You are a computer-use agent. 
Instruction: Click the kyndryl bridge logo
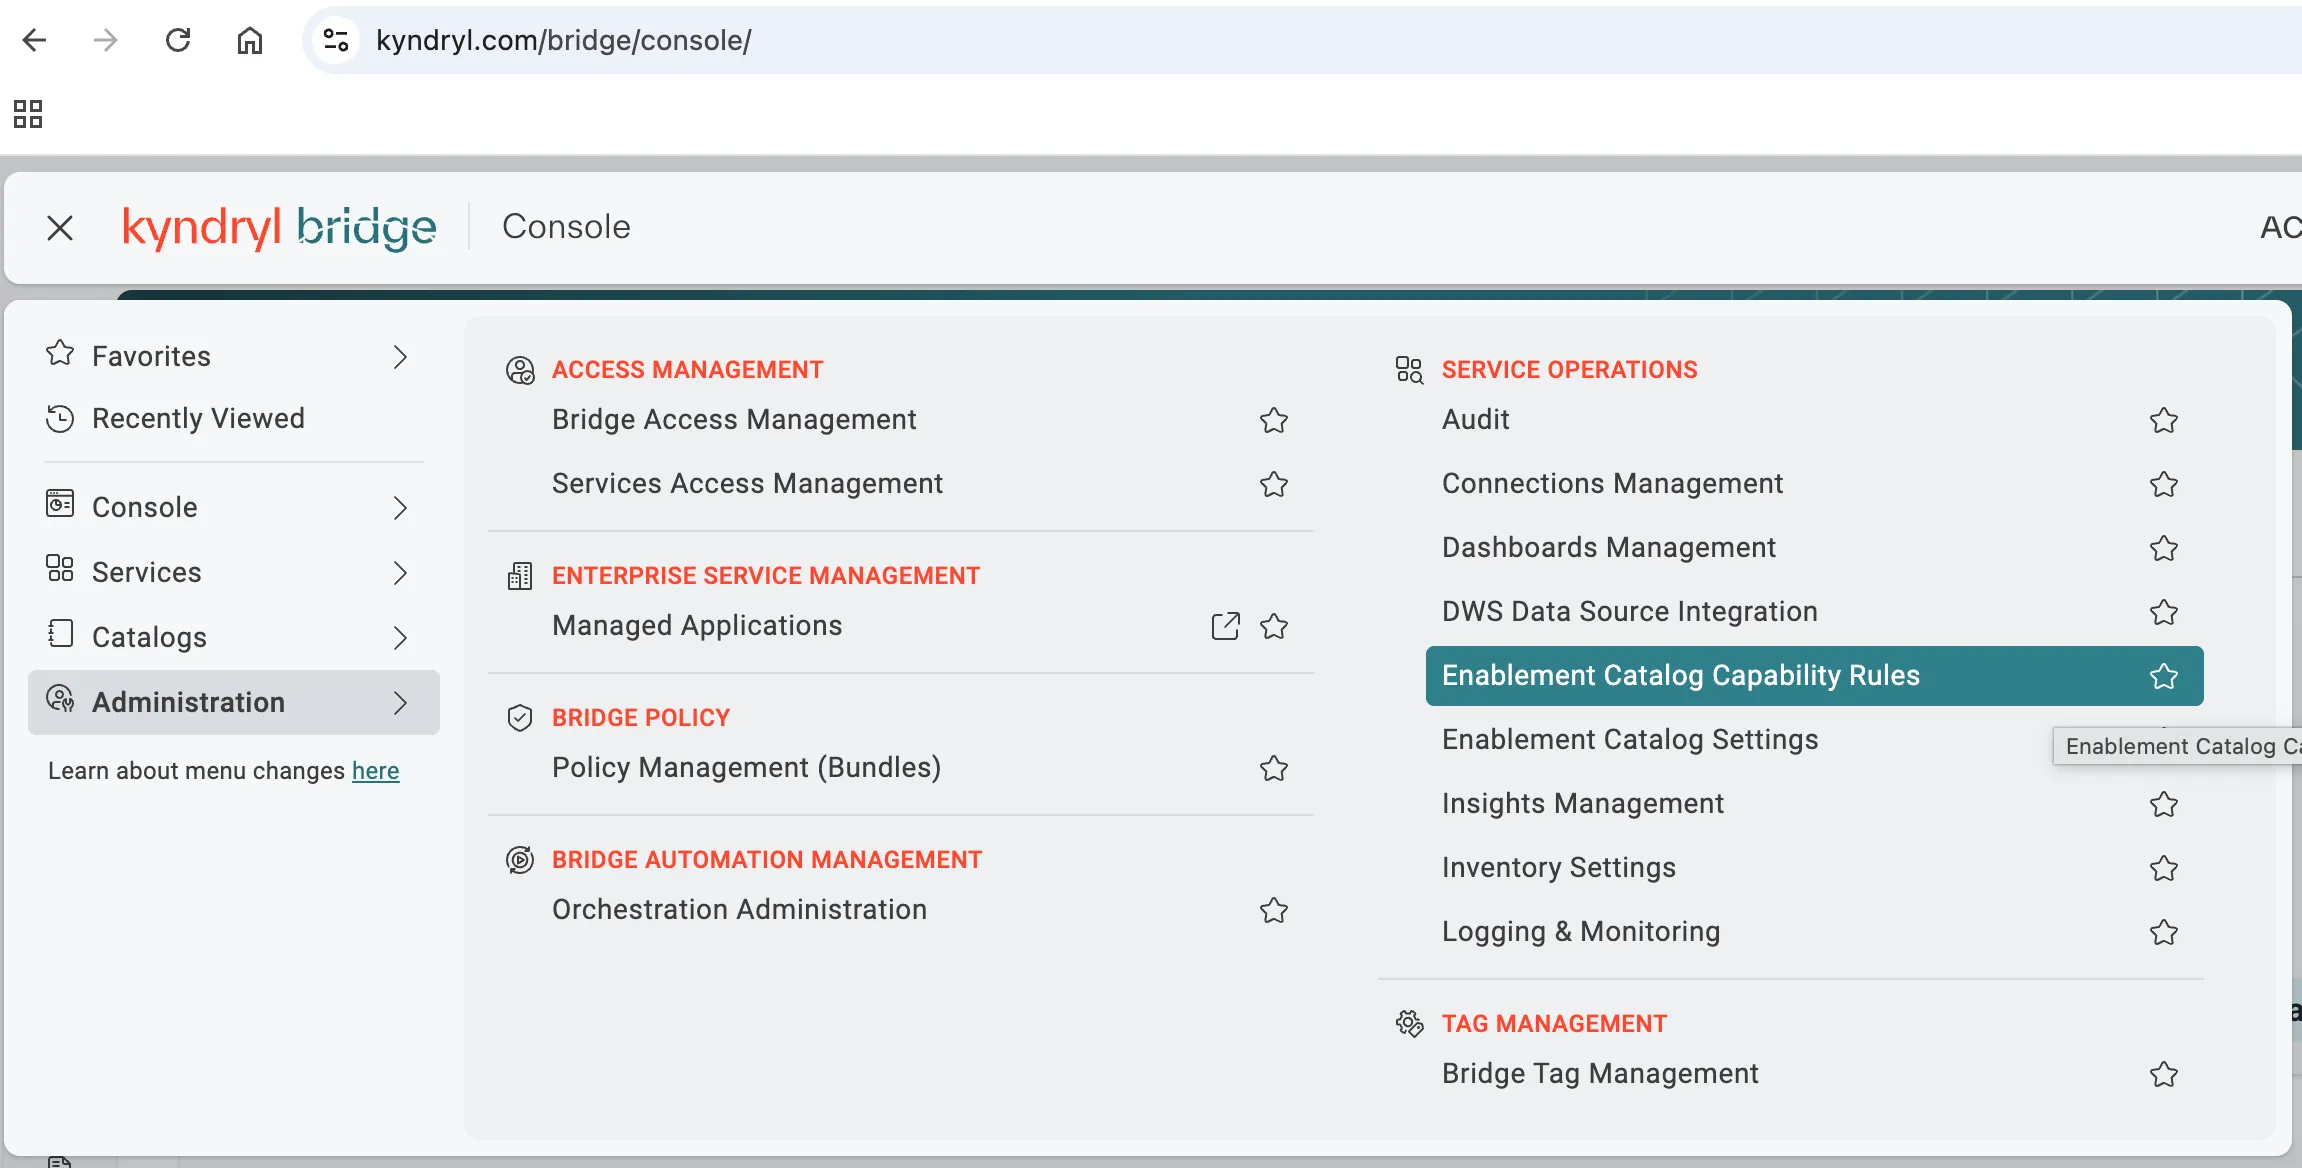coord(279,227)
